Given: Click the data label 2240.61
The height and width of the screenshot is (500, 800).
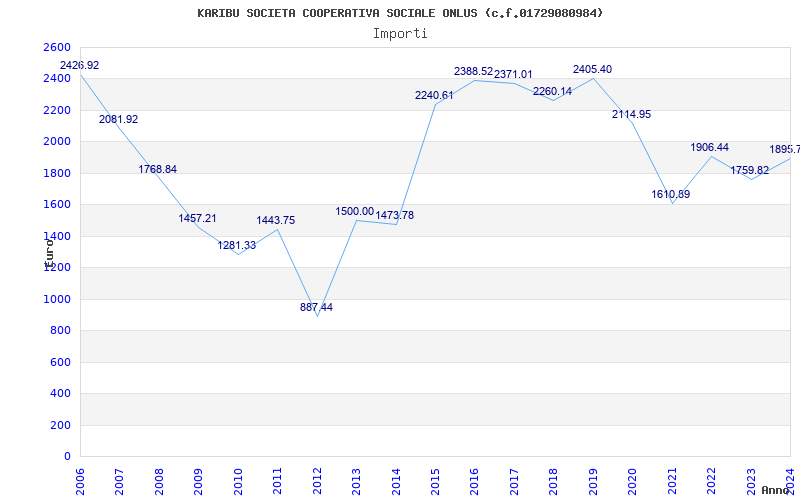Looking at the screenshot, I should [434, 95].
